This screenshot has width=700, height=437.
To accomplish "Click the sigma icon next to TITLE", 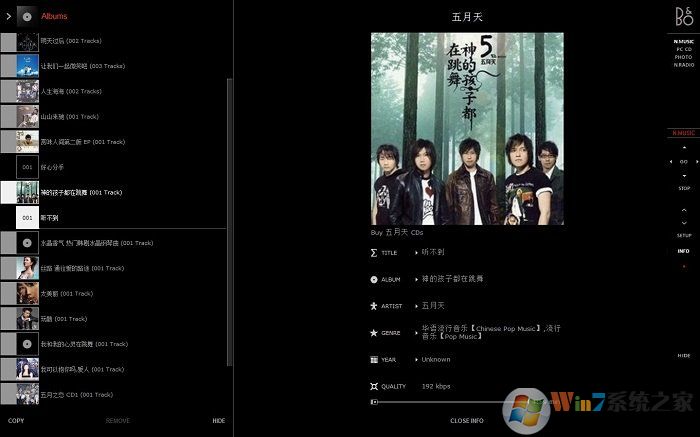I will click(374, 253).
